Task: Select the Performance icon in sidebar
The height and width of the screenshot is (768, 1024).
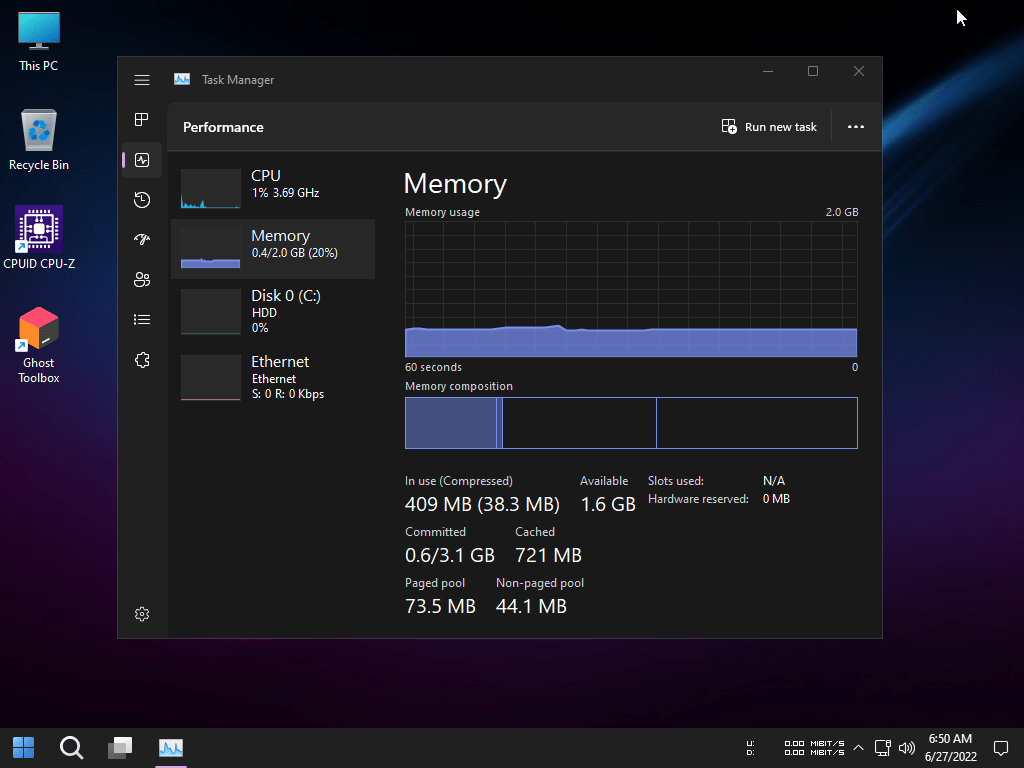Action: 142,160
